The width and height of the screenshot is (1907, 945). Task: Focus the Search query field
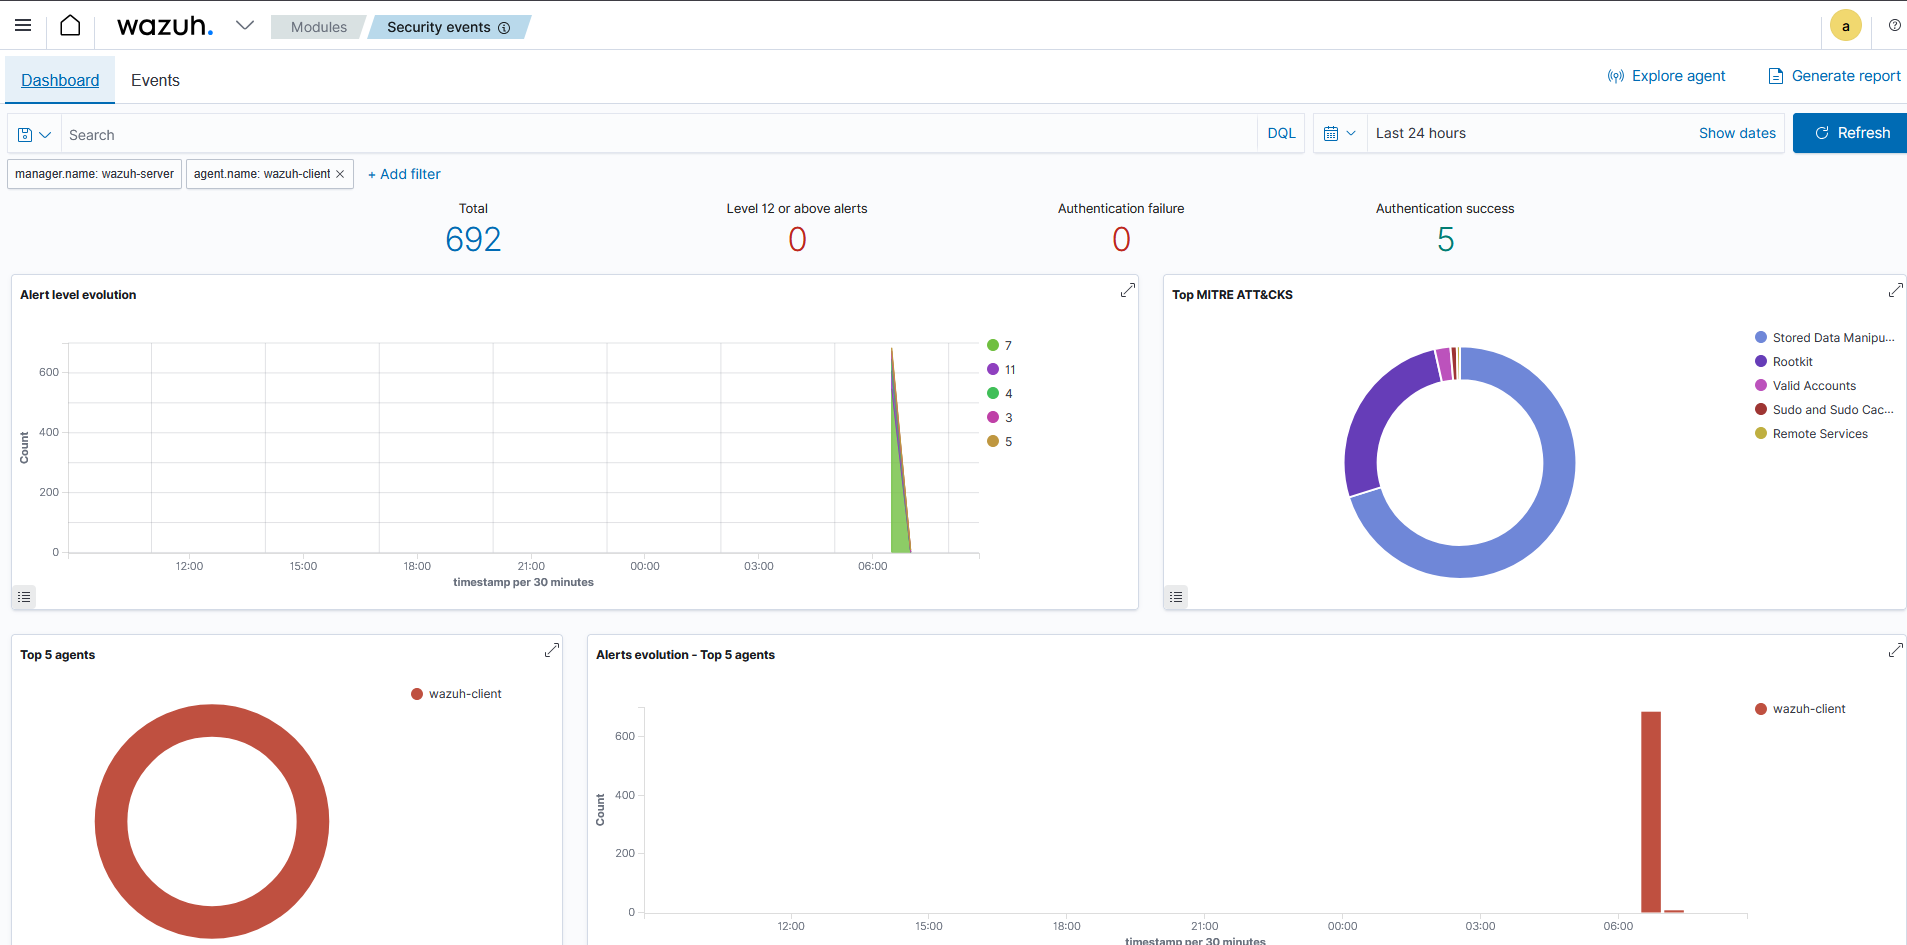click(x=658, y=134)
